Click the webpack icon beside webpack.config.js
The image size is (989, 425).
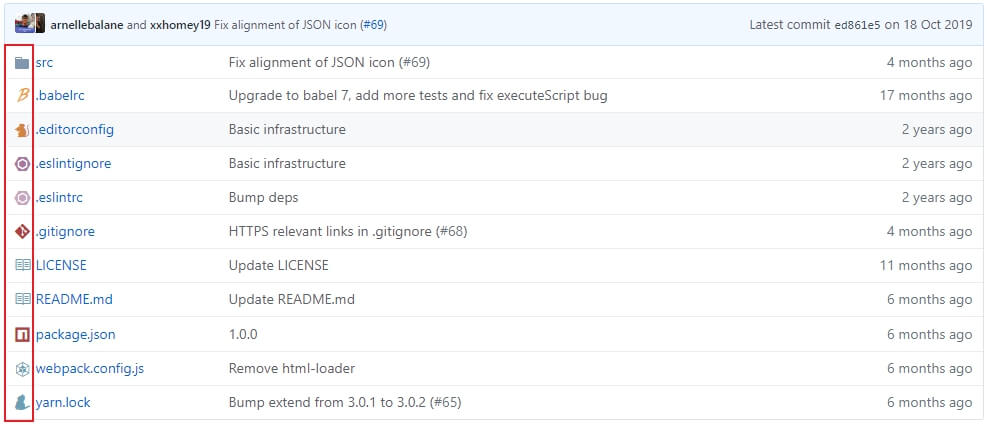point(22,368)
